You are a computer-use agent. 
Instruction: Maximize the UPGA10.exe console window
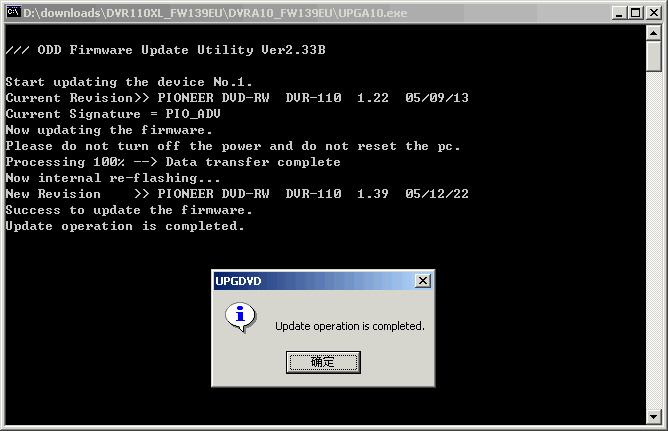click(635, 13)
